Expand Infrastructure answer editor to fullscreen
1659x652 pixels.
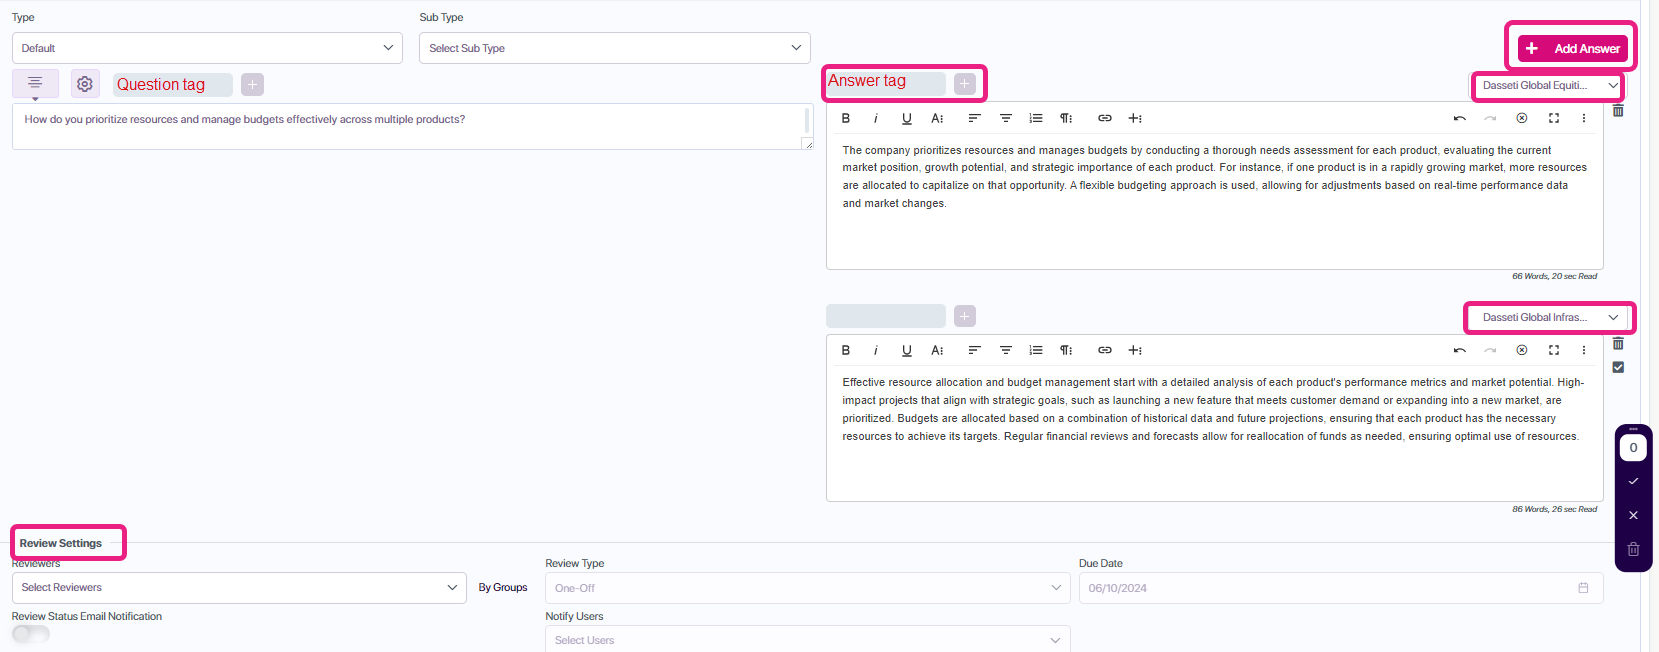[1554, 350]
